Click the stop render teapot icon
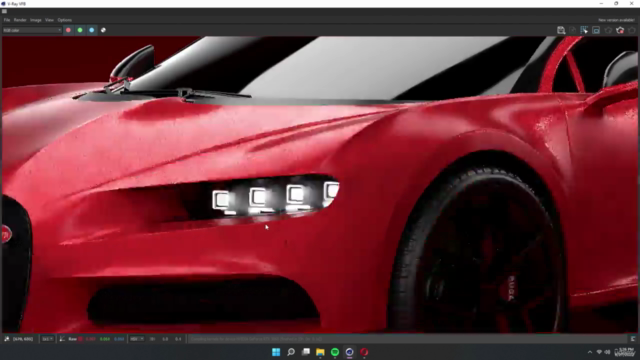The height and width of the screenshot is (360, 640). point(620,30)
